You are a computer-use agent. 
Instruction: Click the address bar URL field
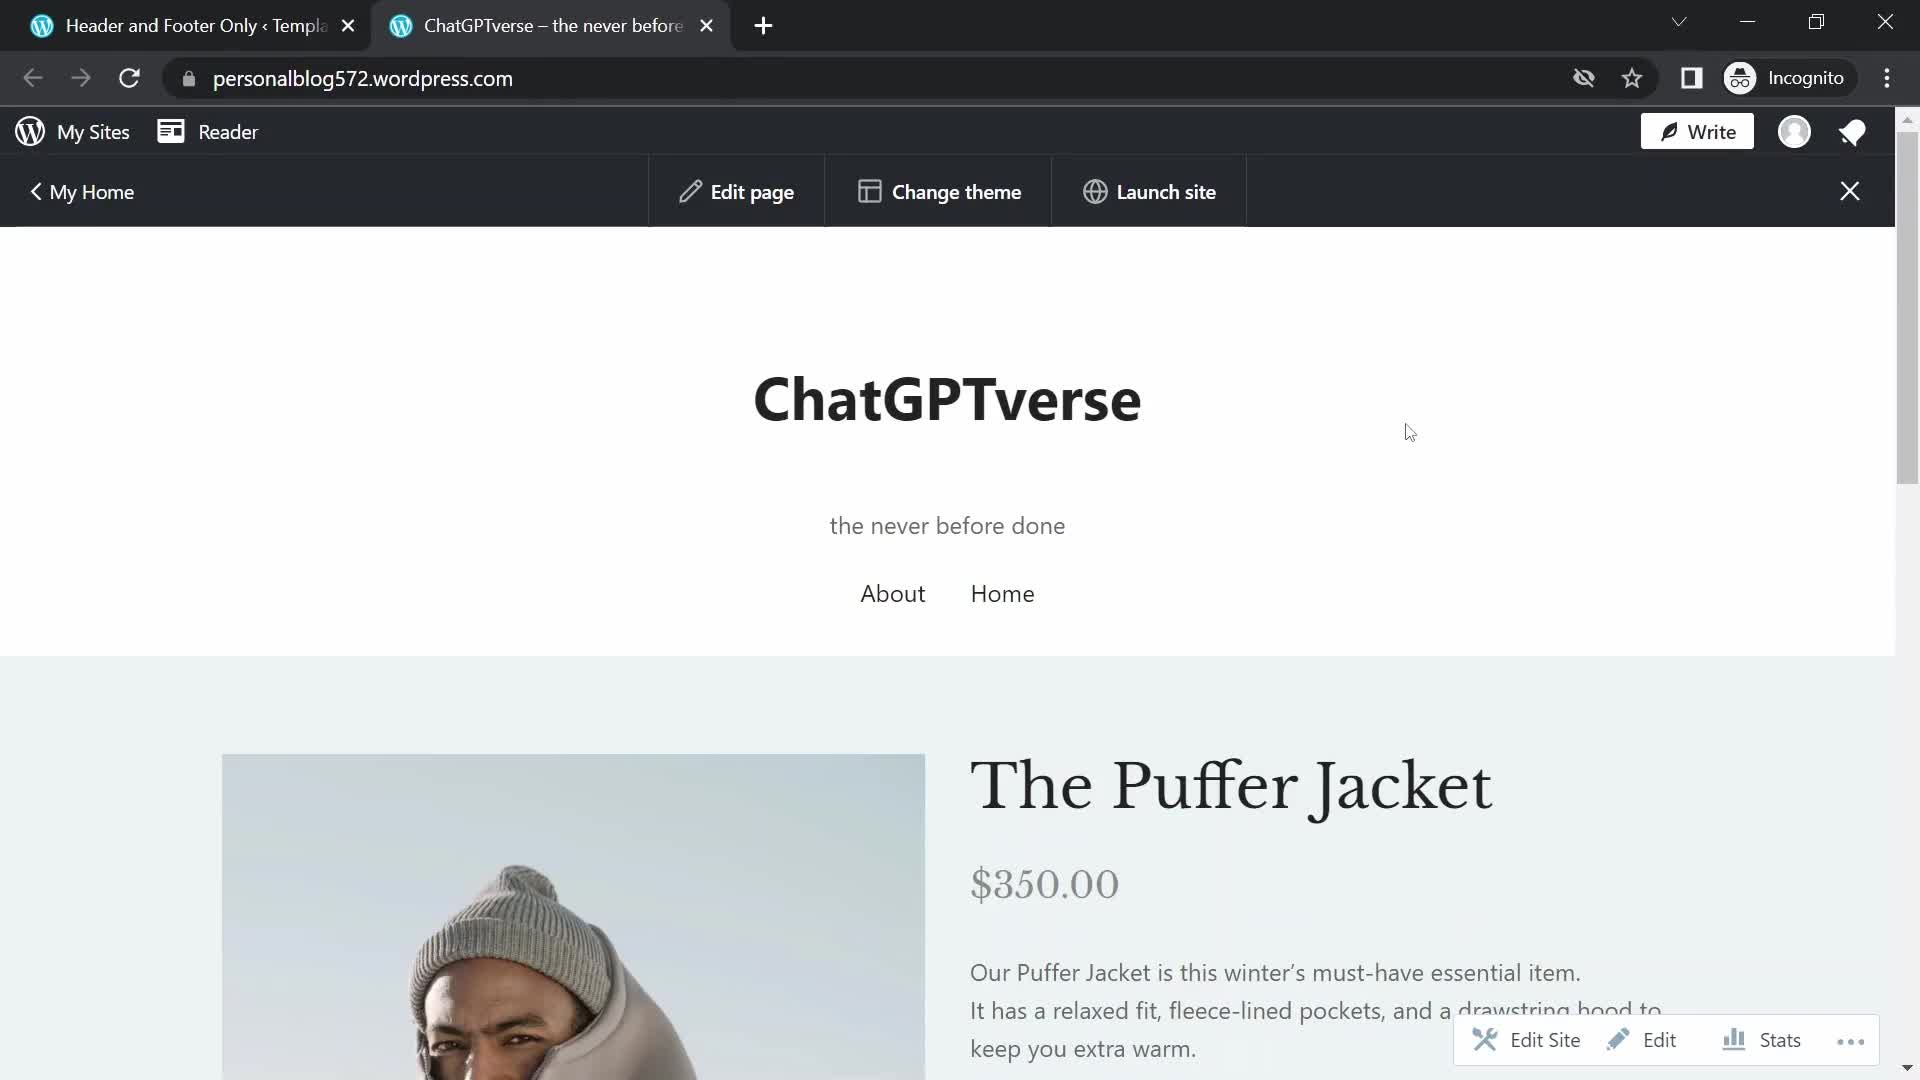pos(363,79)
